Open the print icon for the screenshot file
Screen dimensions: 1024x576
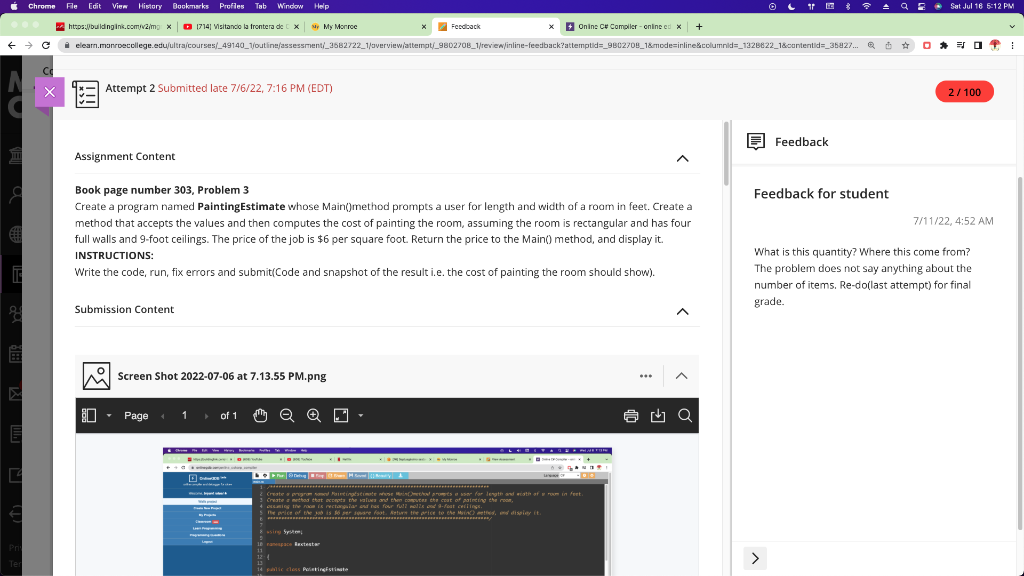click(631, 415)
